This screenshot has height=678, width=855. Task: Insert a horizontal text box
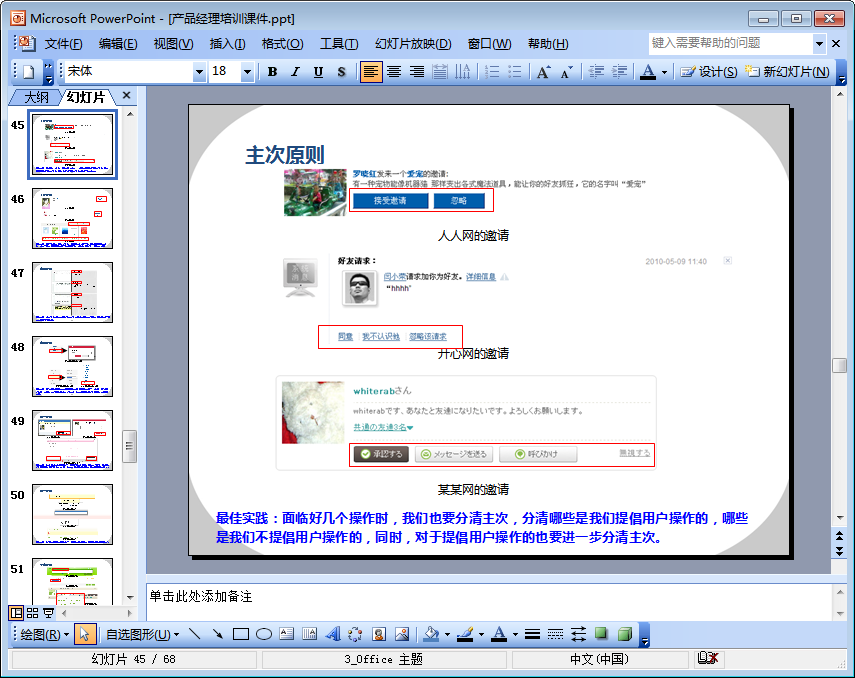click(x=287, y=634)
